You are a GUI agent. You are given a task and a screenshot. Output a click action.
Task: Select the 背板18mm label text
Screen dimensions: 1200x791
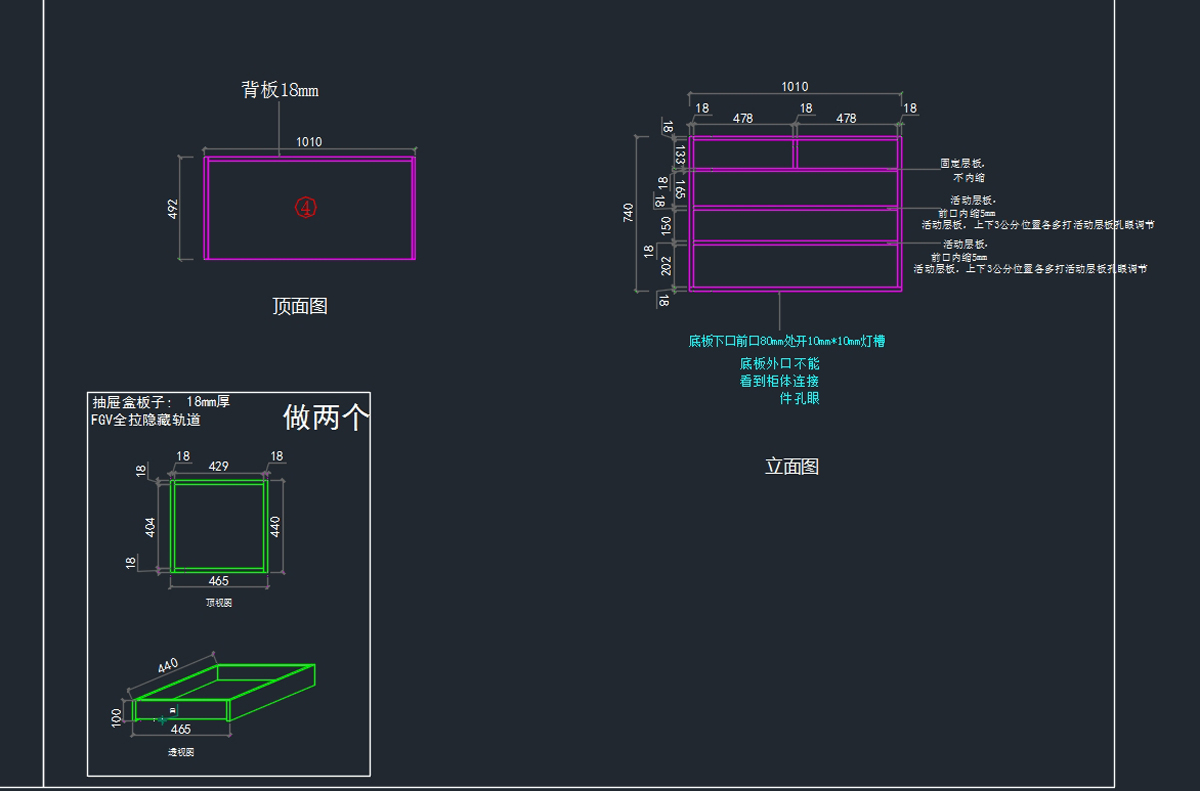tap(279, 90)
